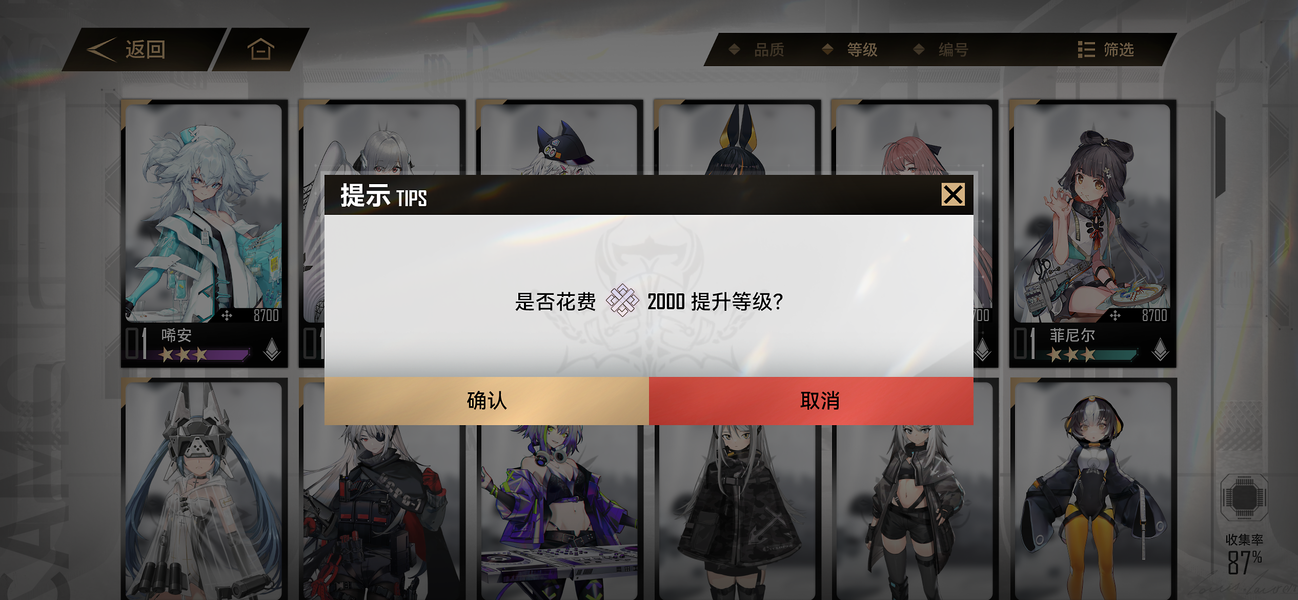Sort characters by 品质
This screenshot has height=600, width=1298.
point(757,49)
